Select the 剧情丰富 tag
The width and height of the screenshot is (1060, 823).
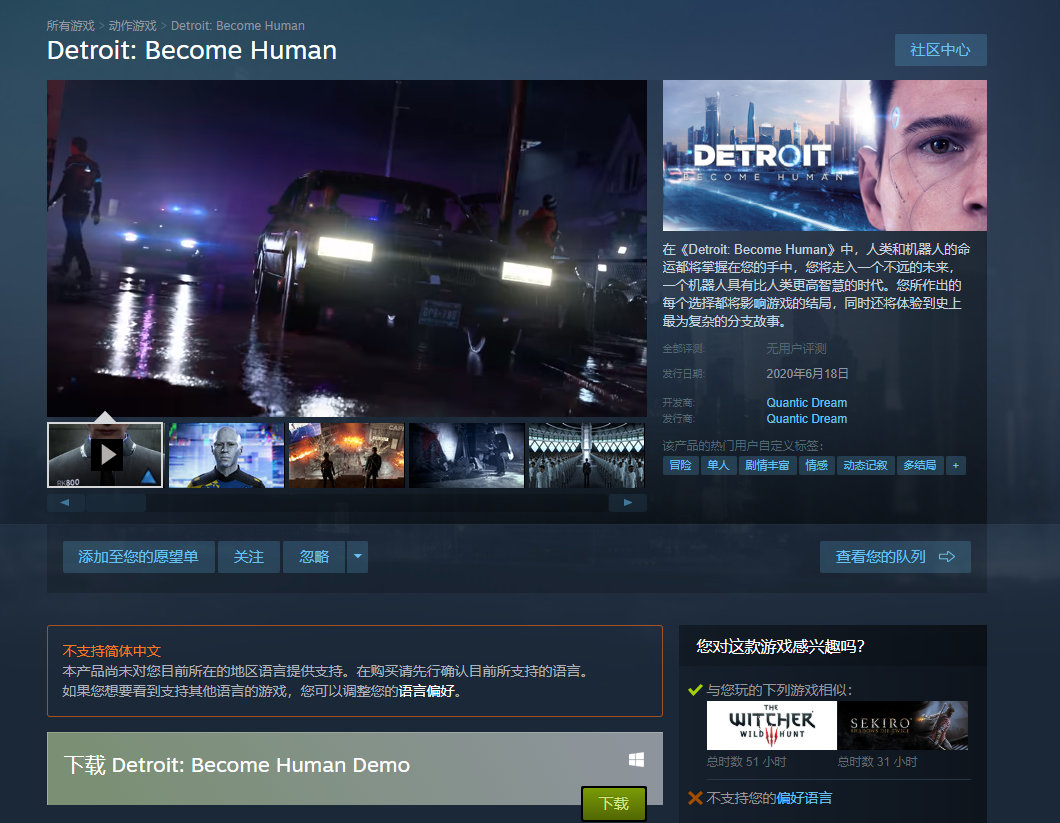coord(767,465)
